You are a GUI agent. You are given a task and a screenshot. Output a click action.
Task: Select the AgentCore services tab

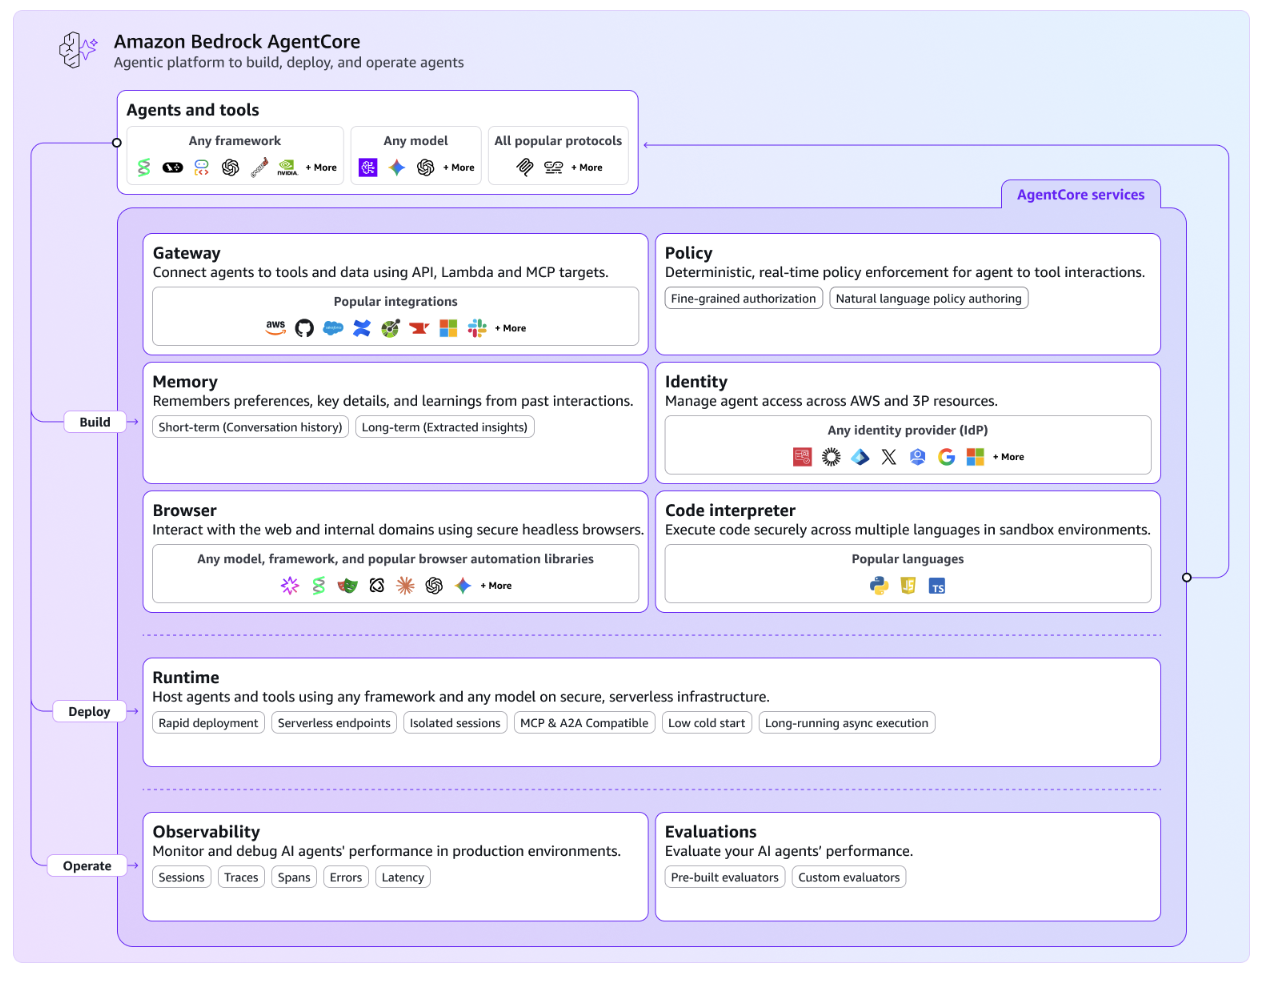[x=1081, y=195]
